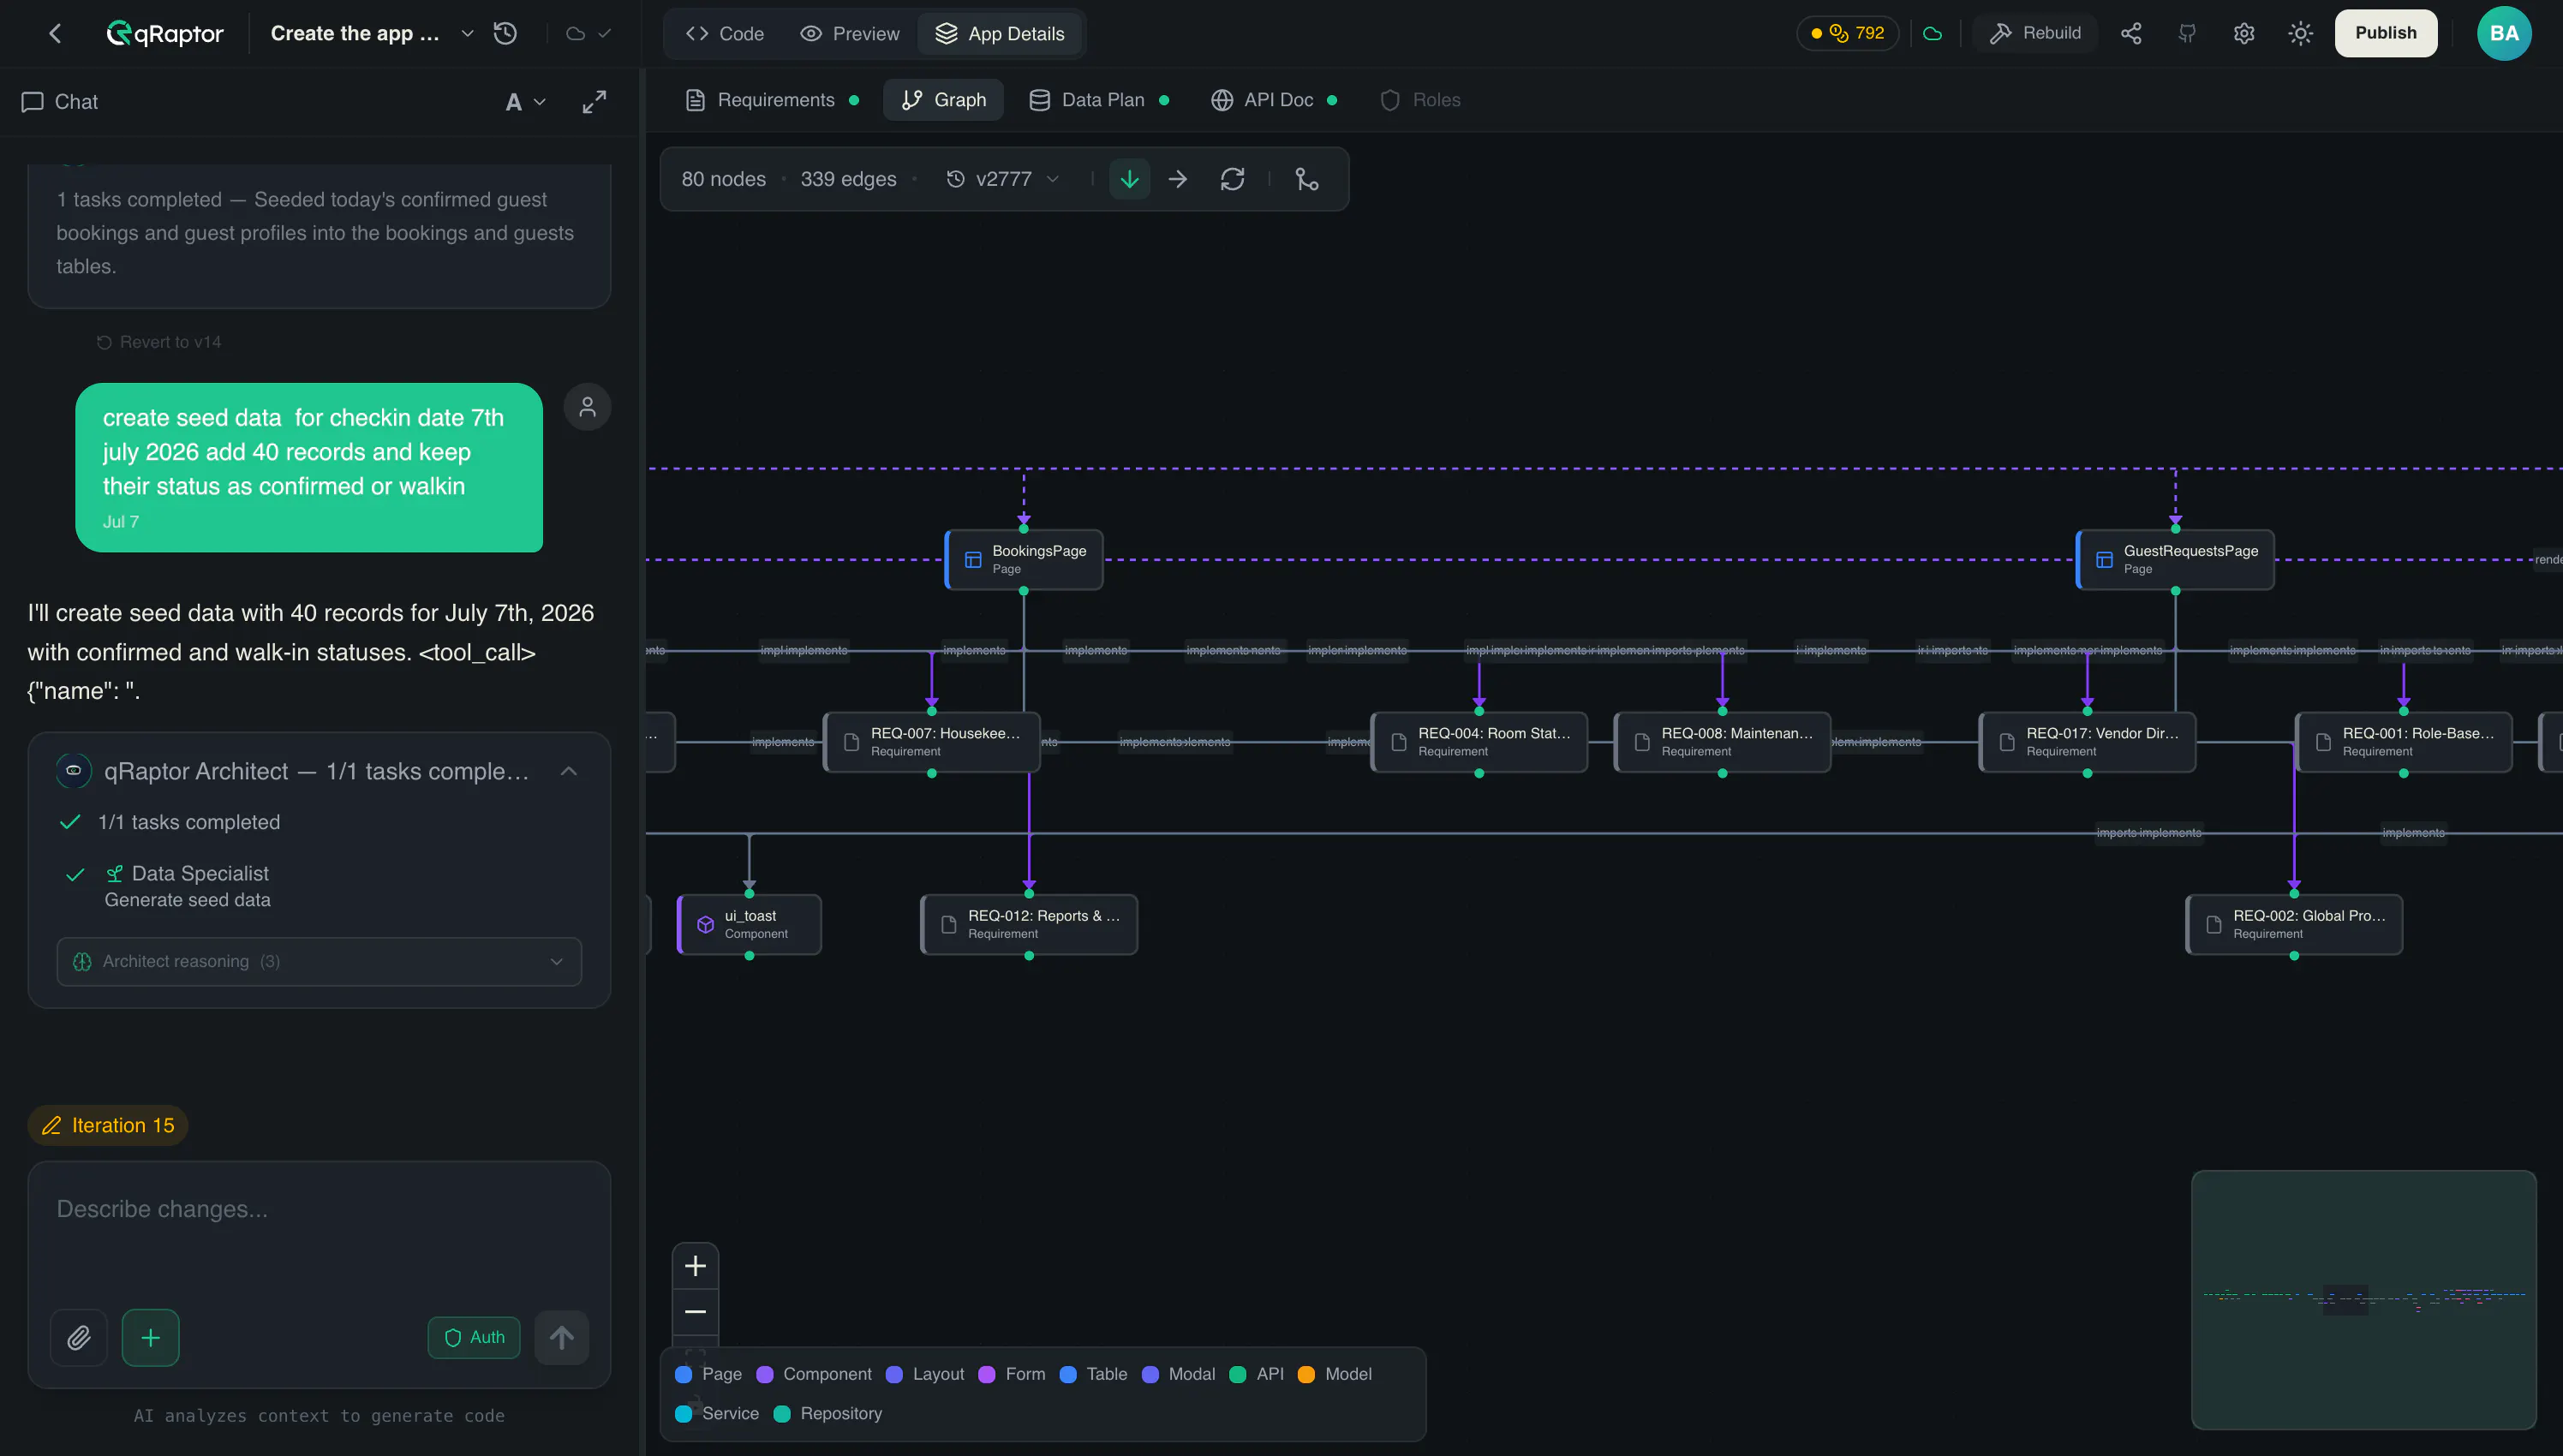Image resolution: width=2563 pixels, height=1456 pixels.
Task: Open version history clock icon
Action: pyautogui.click(x=505, y=33)
